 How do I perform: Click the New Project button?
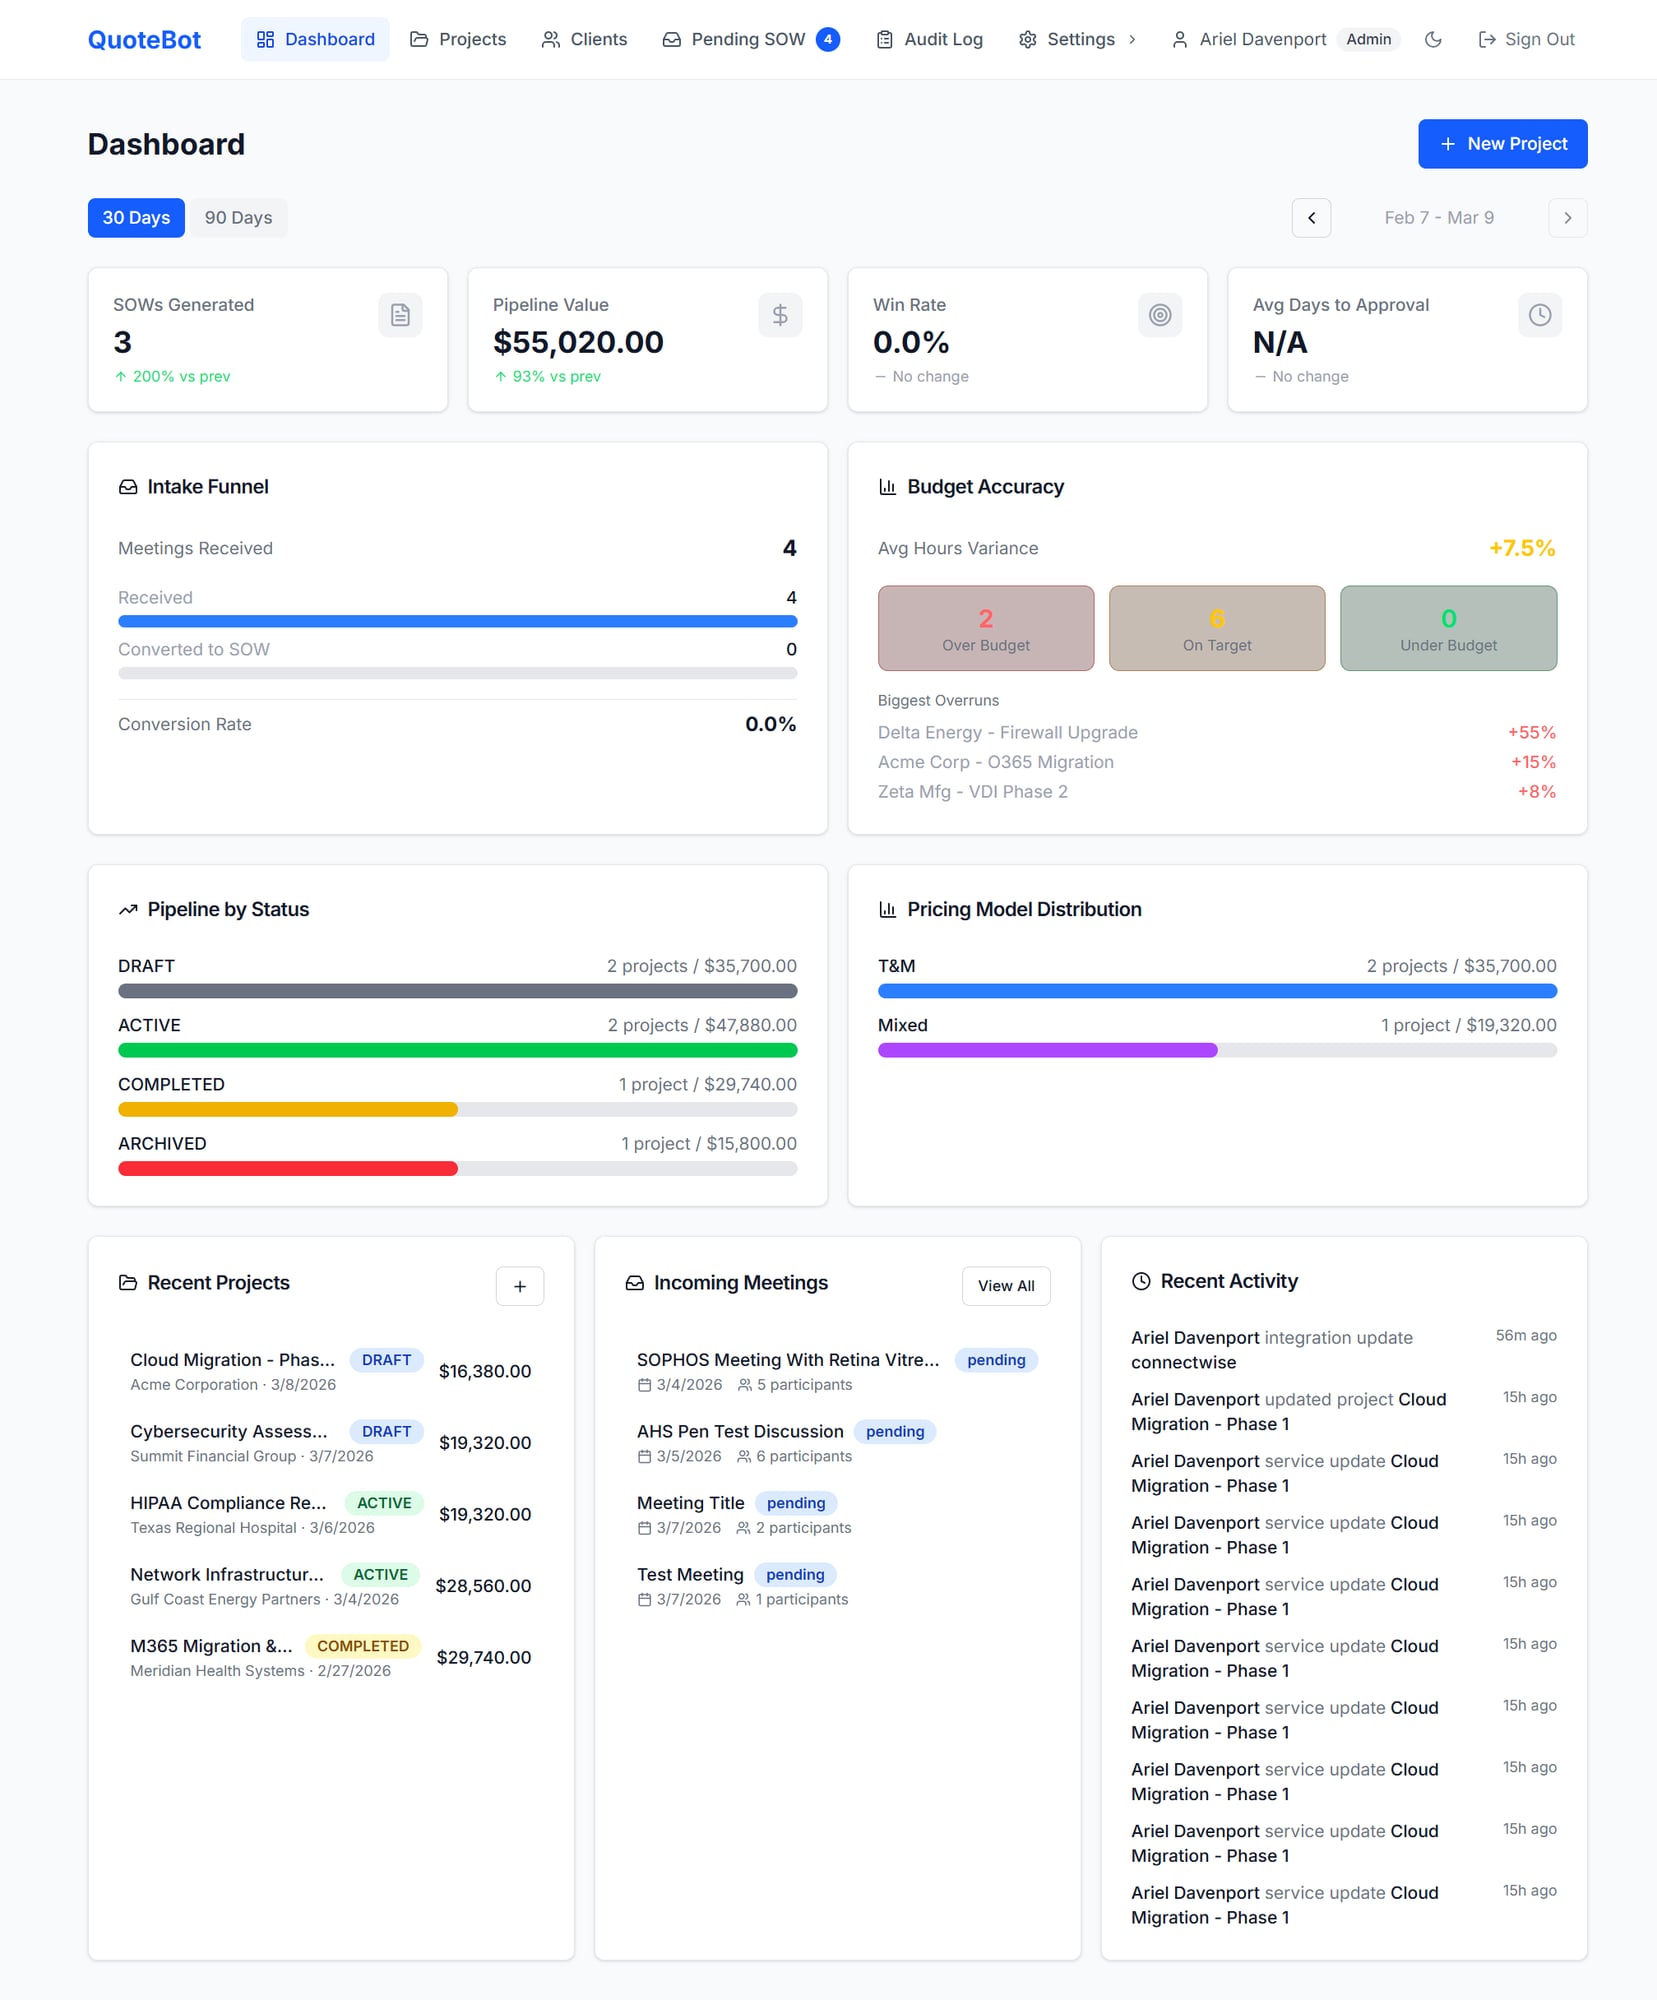1502,143
